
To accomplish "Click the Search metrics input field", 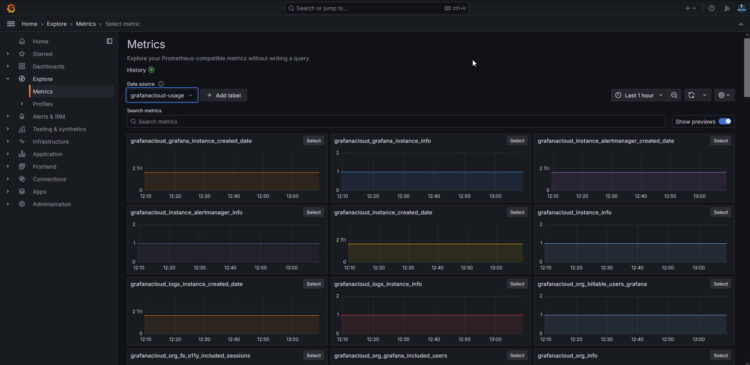I will (396, 122).
